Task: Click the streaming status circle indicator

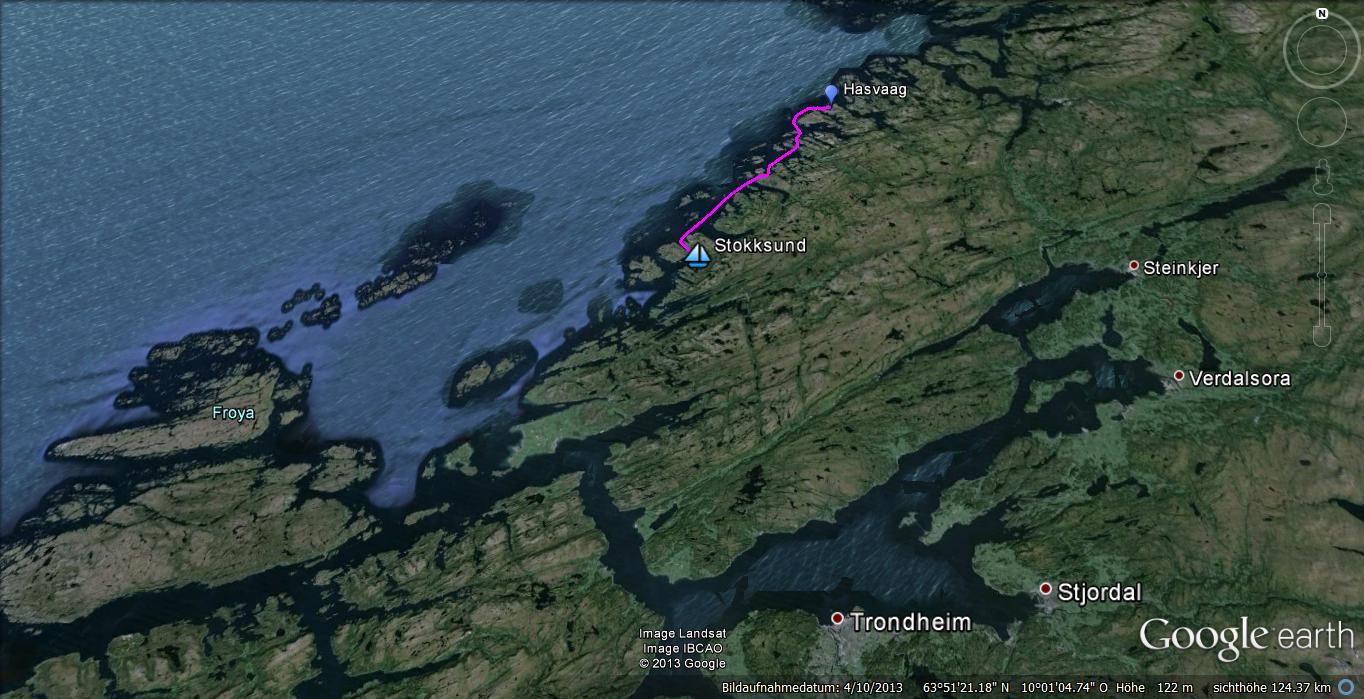Action: [x=1345, y=687]
